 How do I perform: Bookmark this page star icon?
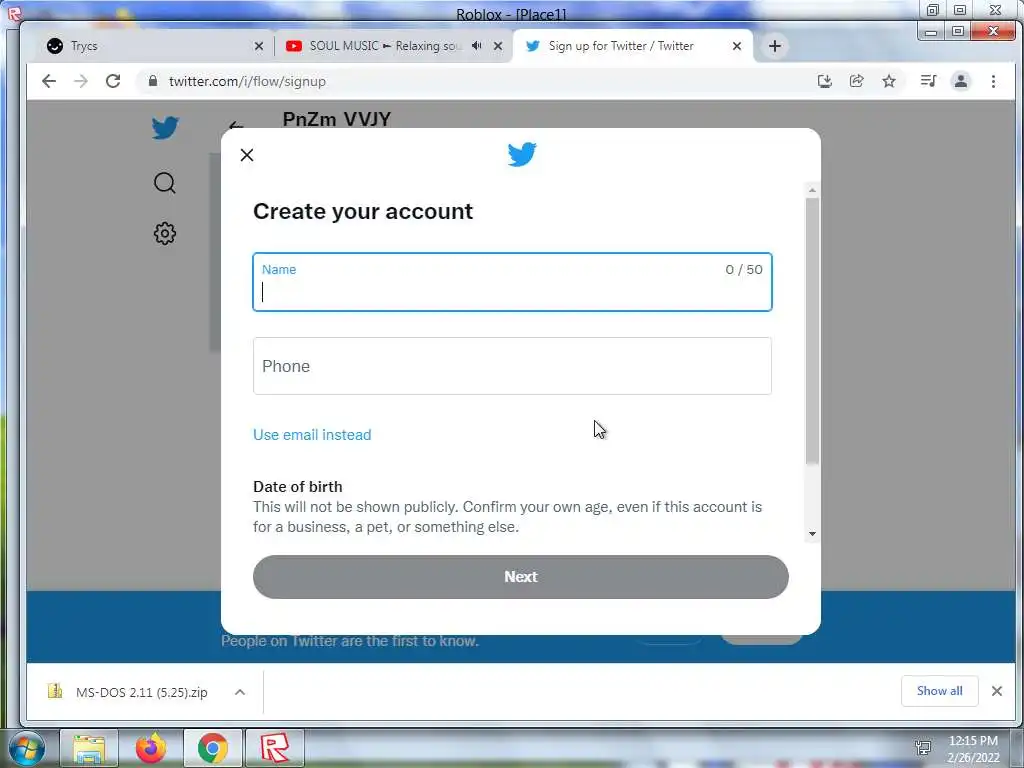click(x=889, y=81)
